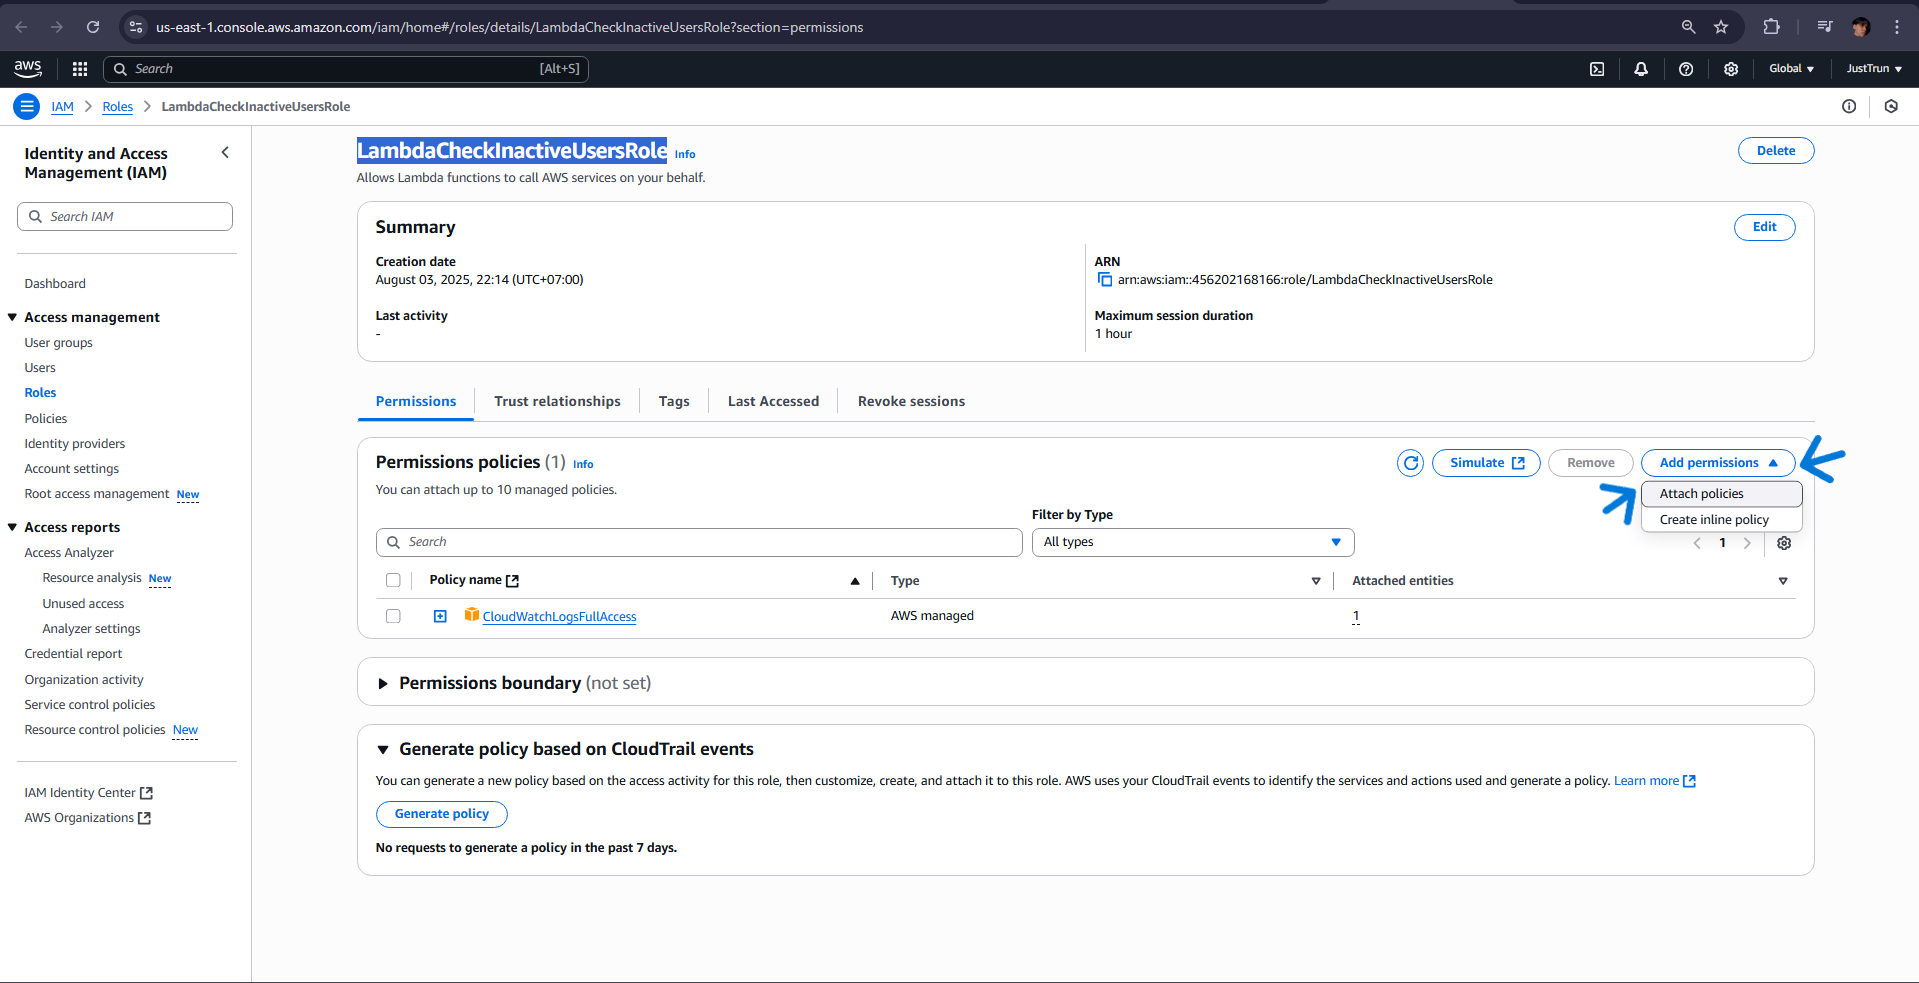Select Attach policies menu option
This screenshot has height=983, width=1919.
1721,494
